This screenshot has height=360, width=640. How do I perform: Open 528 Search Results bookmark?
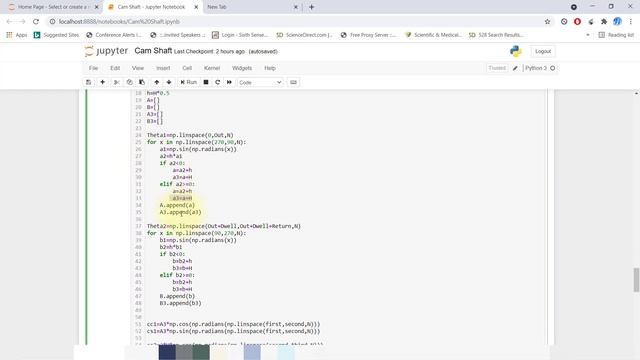click(x=496, y=35)
